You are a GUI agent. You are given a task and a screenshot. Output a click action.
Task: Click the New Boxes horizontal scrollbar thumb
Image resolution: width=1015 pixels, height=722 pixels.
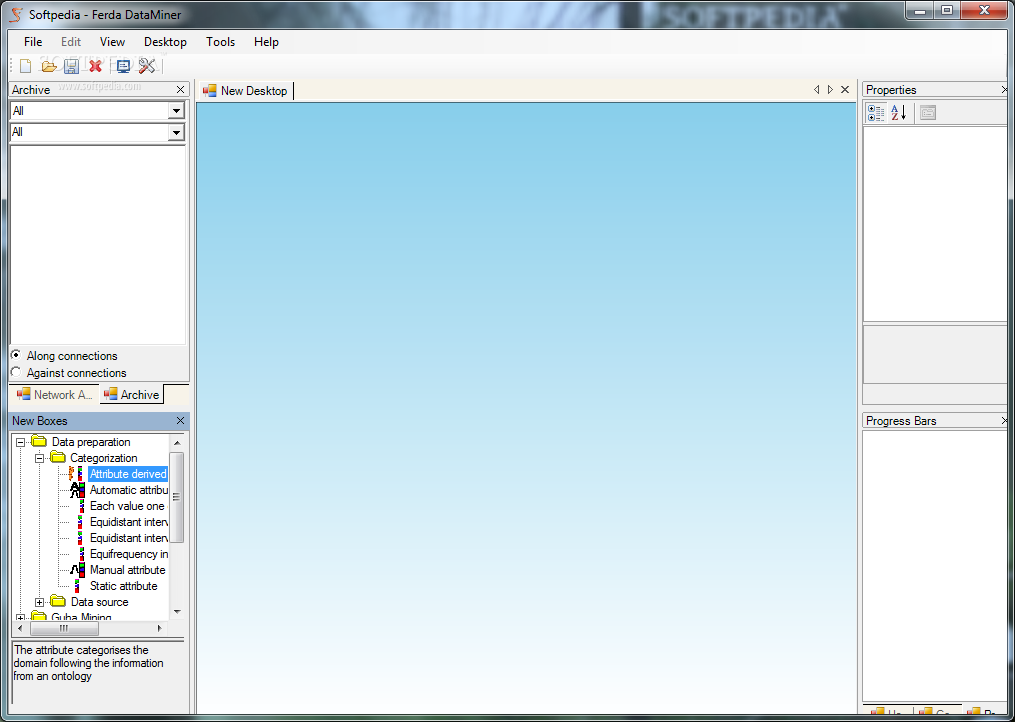click(x=64, y=628)
